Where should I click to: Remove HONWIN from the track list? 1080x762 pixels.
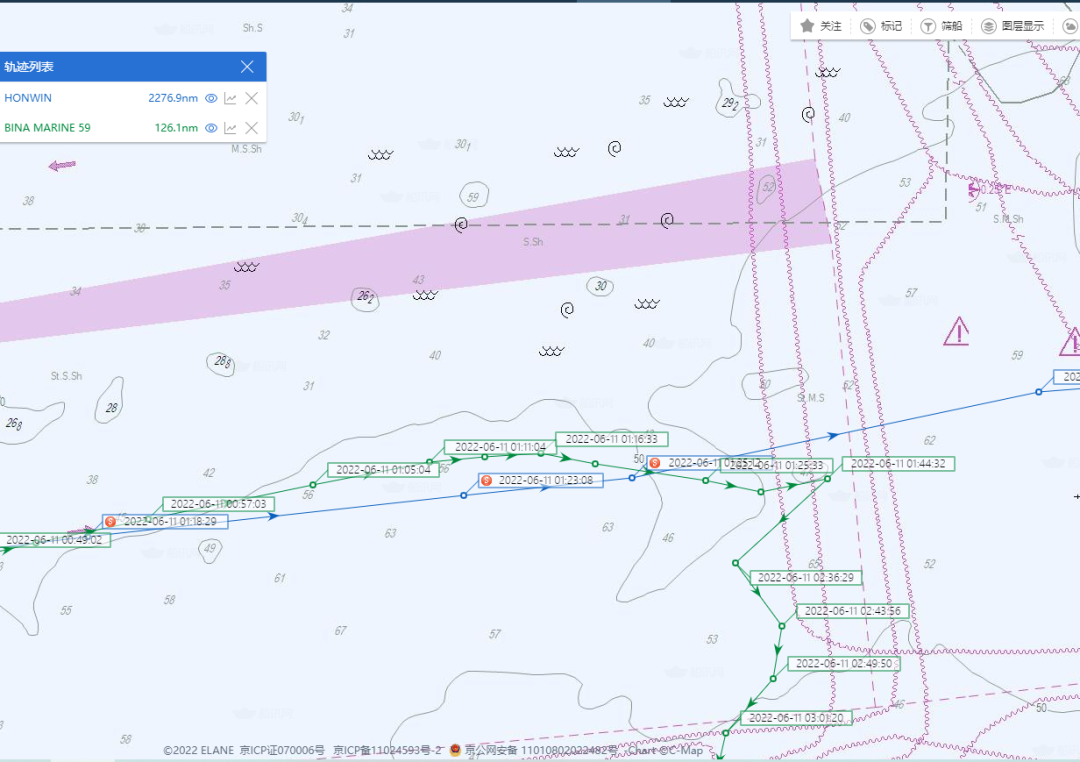(252, 98)
